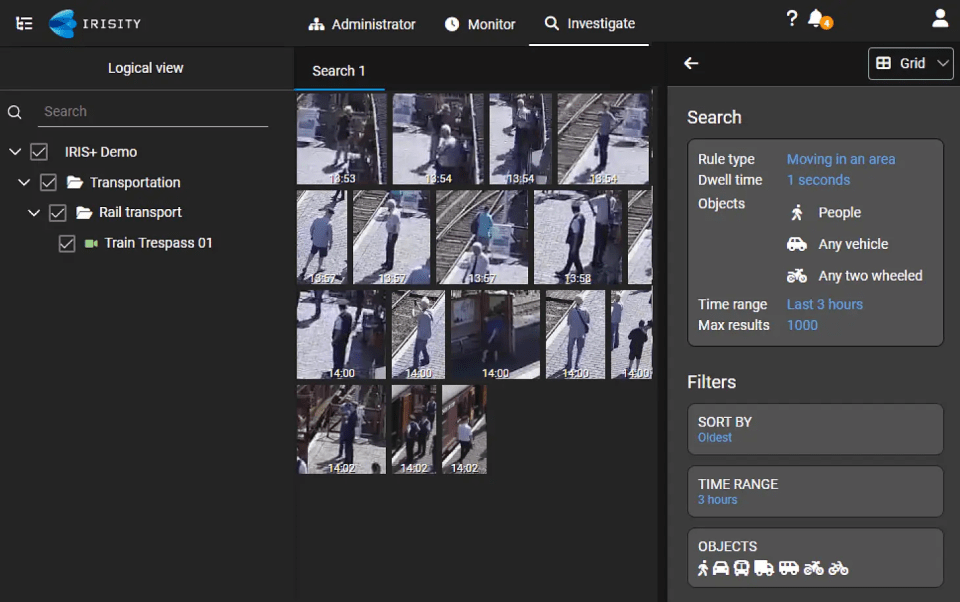Image resolution: width=960 pixels, height=602 pixels.
Task: Toggle the Transportation checkbox
Action: tap(48, 183)
